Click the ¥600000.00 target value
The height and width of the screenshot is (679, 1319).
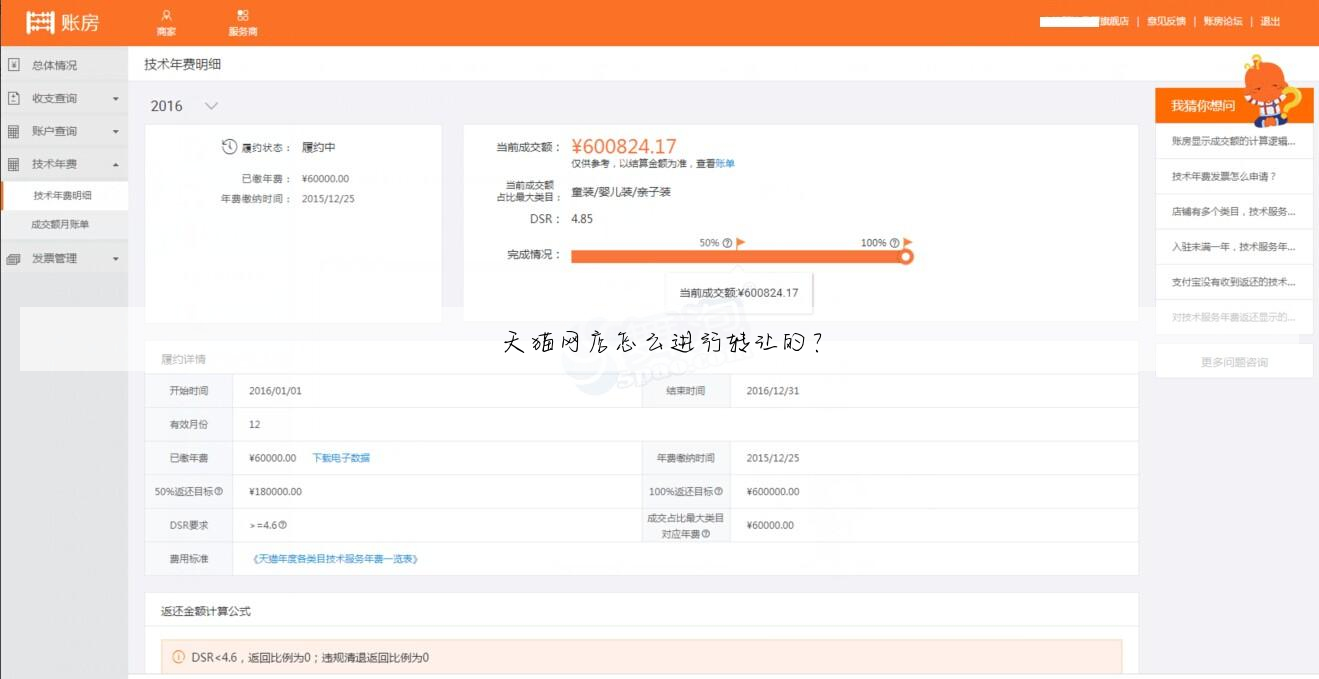click(x=772, y=492)
